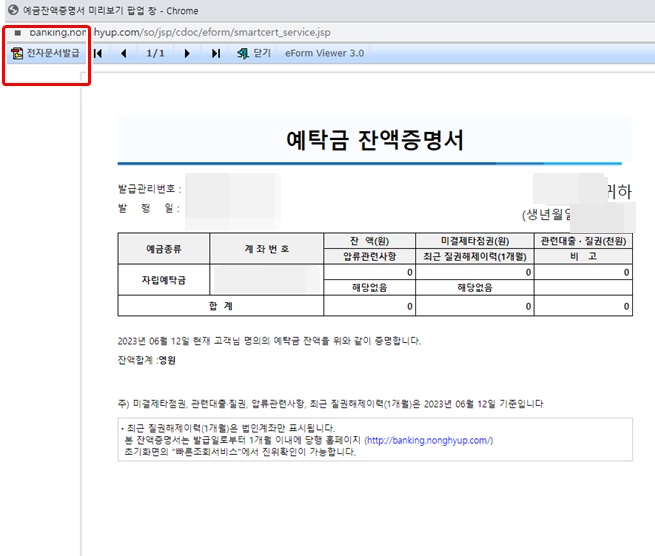Click the 관련대출·질권(천원) column header
The image size is (655, 556).
click(583, 241)
